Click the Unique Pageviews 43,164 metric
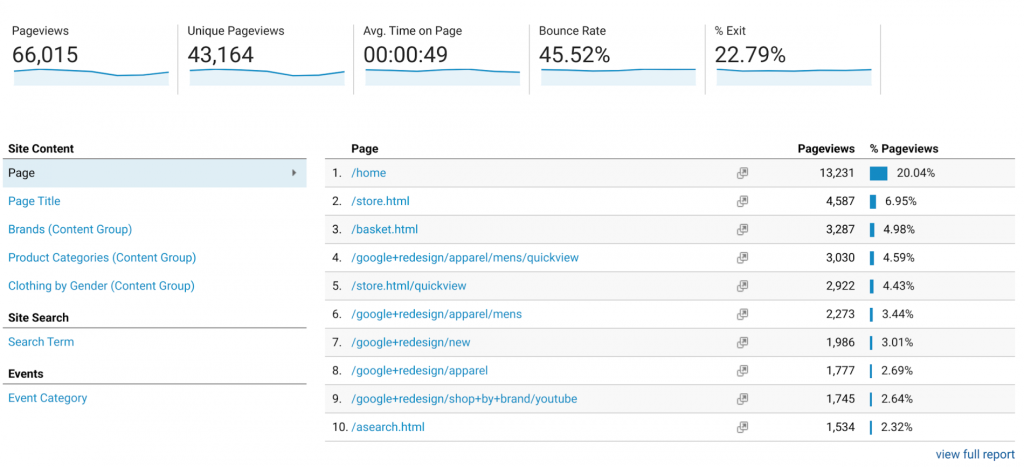Image resolution: width=1024 pixels, height=467 pixels. (x=266, y=56)
